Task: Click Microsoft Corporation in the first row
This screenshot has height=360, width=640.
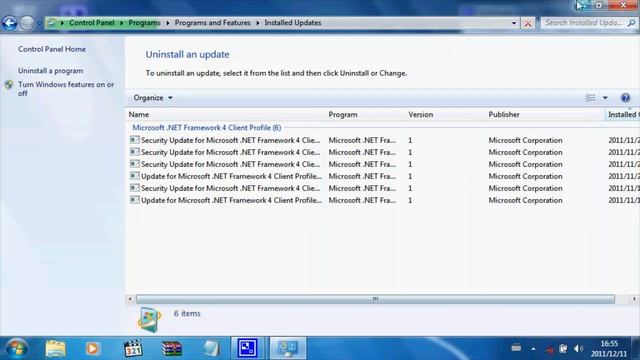Action: [x=525, y=140]
